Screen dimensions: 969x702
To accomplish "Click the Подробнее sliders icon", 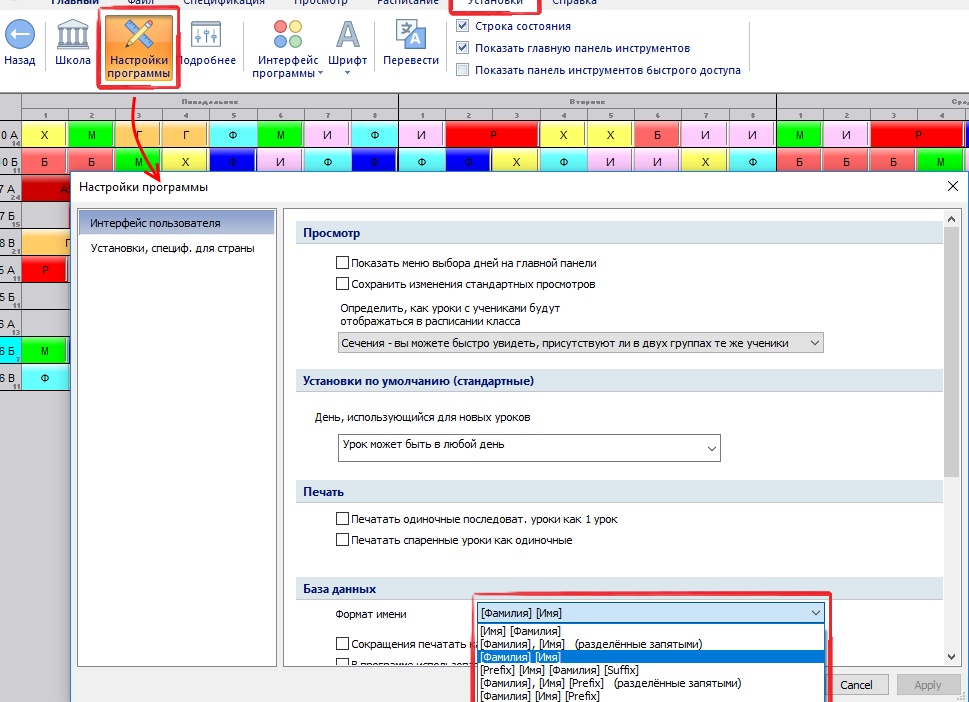I will point(206,35).
